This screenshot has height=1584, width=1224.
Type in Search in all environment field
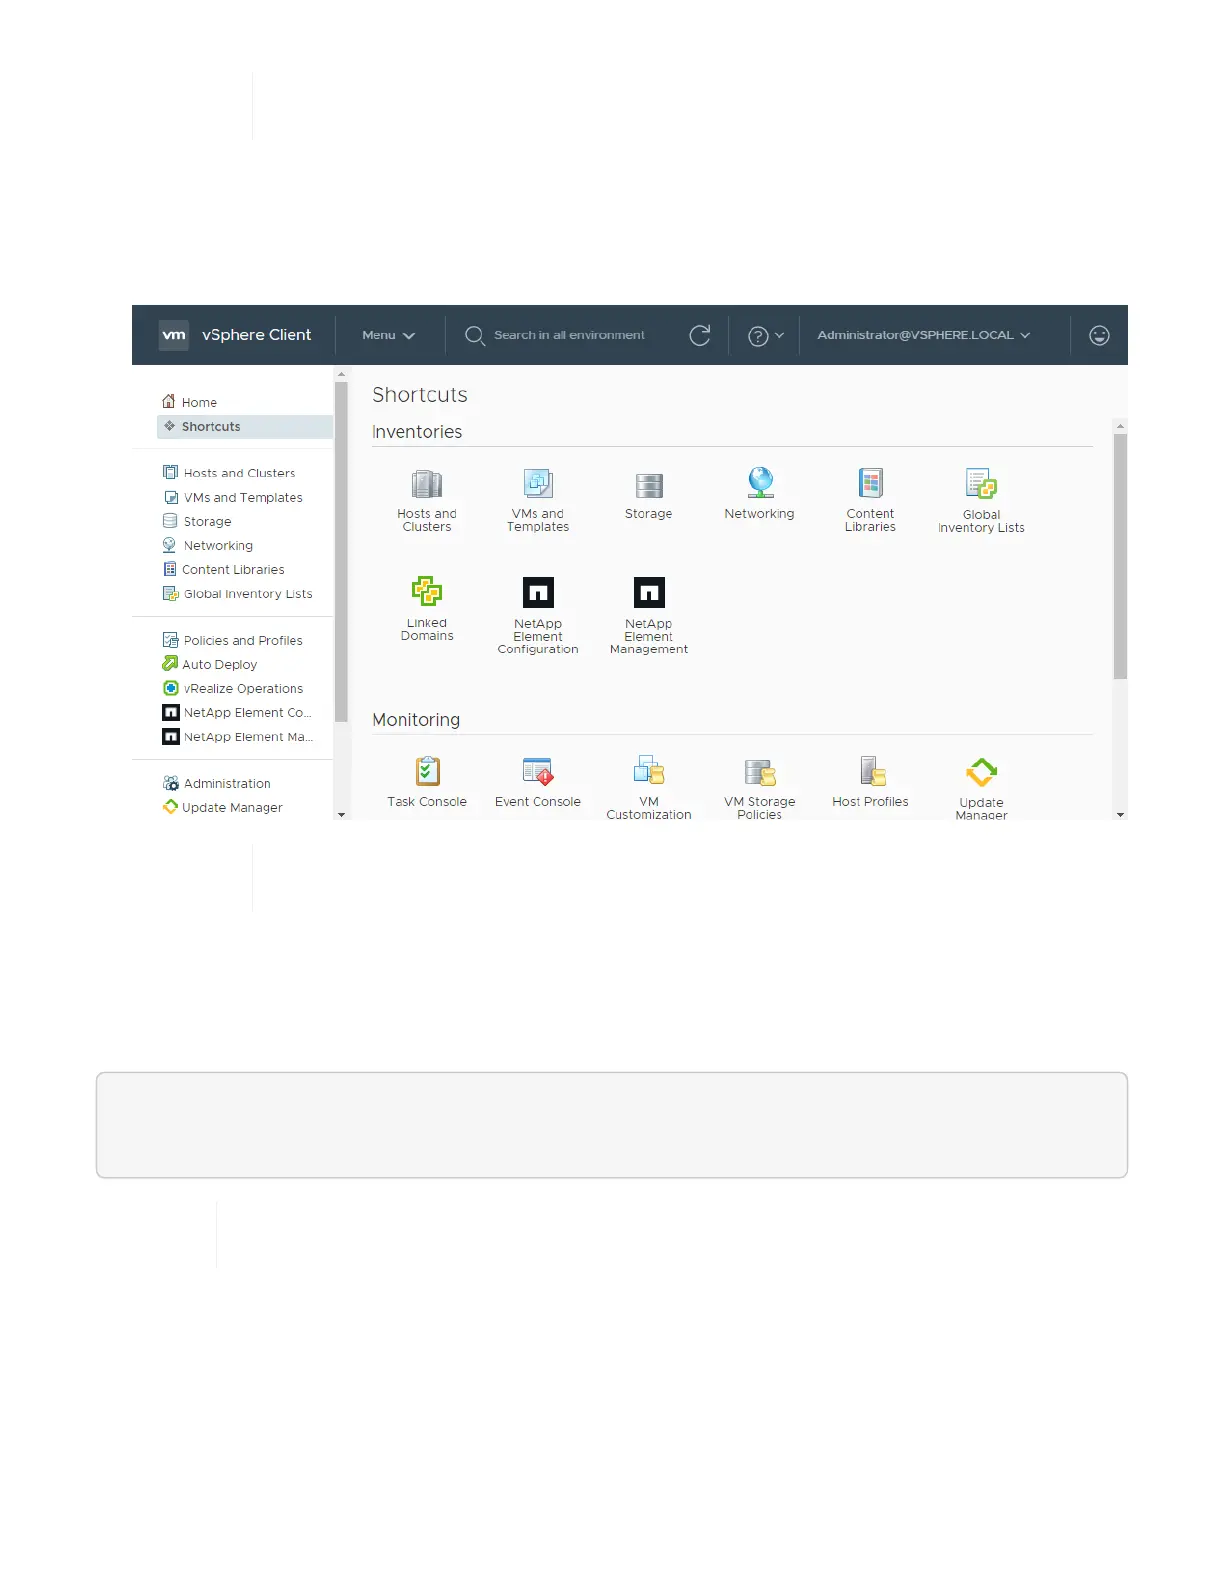point(569,335)
